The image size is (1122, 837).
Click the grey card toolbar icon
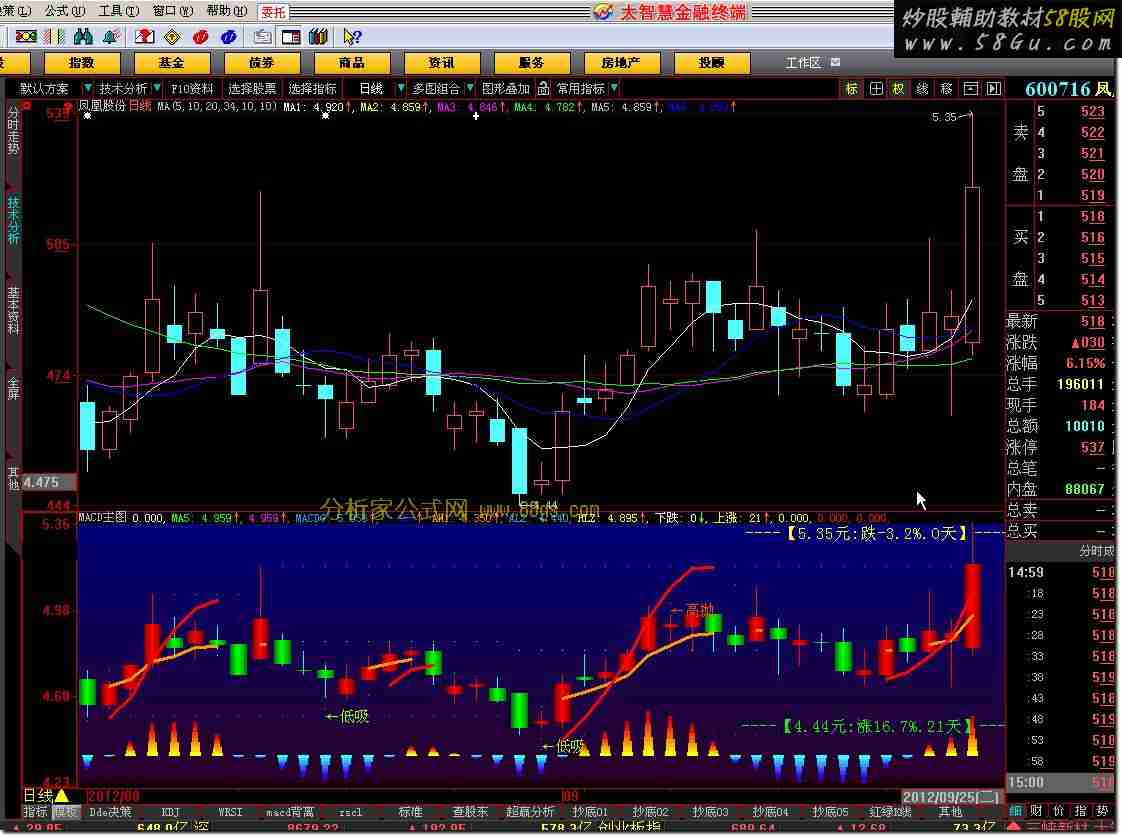click(x=263, y=36)
